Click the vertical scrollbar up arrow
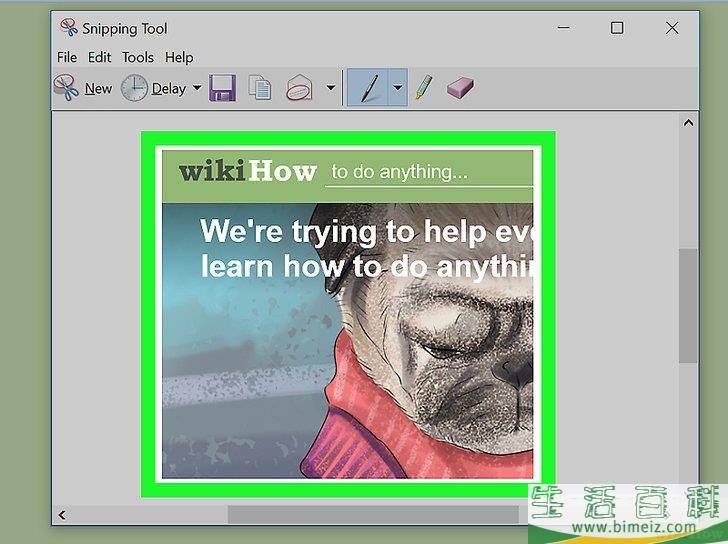This screenshot has width=728, height=544. coord(688,123)
